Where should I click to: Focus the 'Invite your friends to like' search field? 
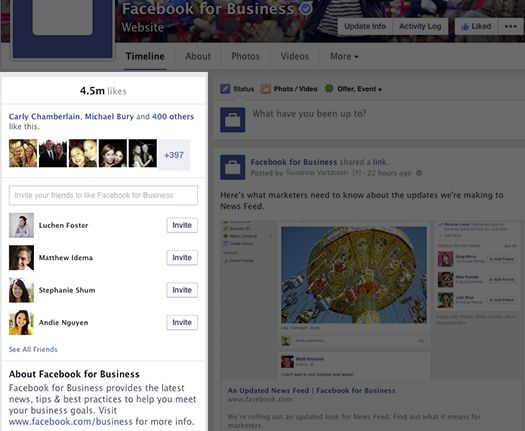click(x=103, y=195)
